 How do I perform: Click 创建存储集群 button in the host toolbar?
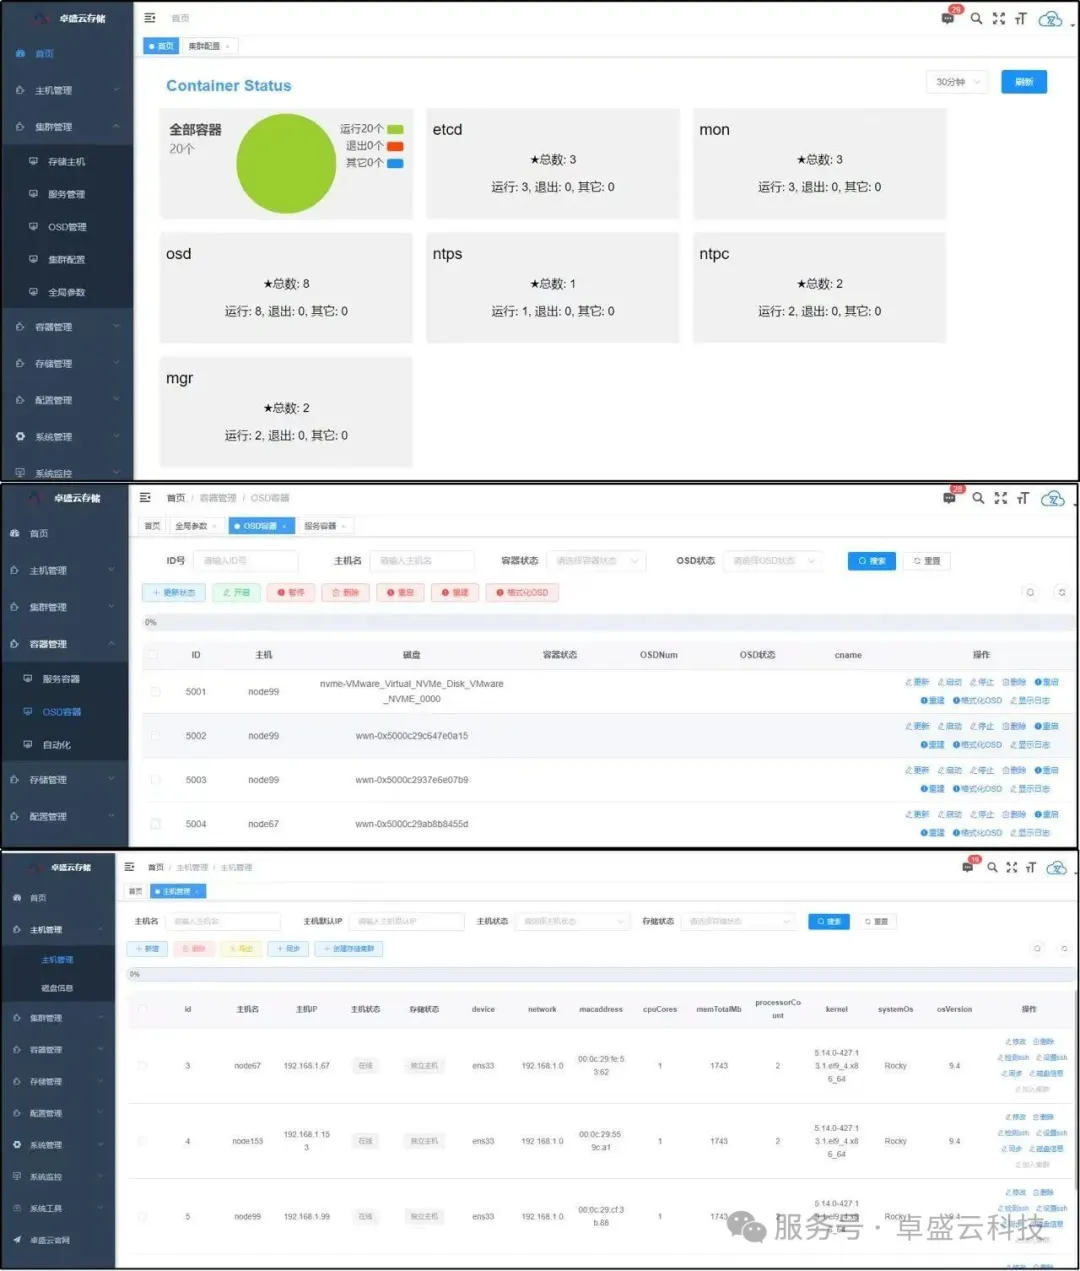(x=349, y=949)
